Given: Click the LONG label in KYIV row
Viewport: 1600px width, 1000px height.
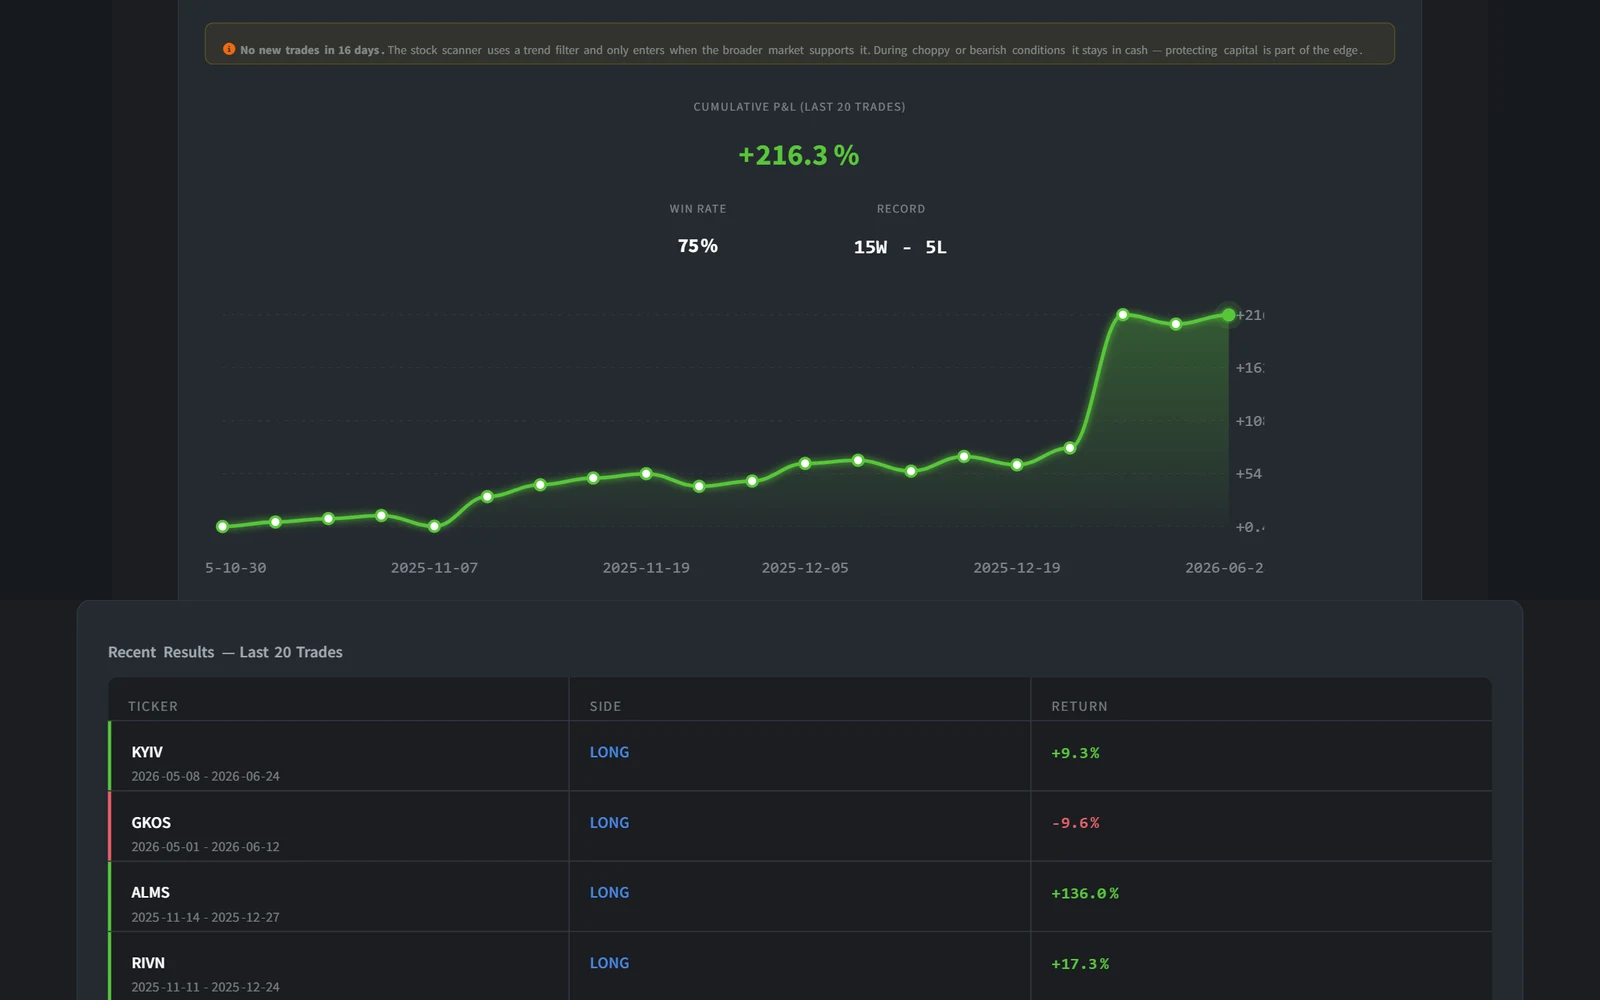Looking at the screenshot, I should [609, 752].
